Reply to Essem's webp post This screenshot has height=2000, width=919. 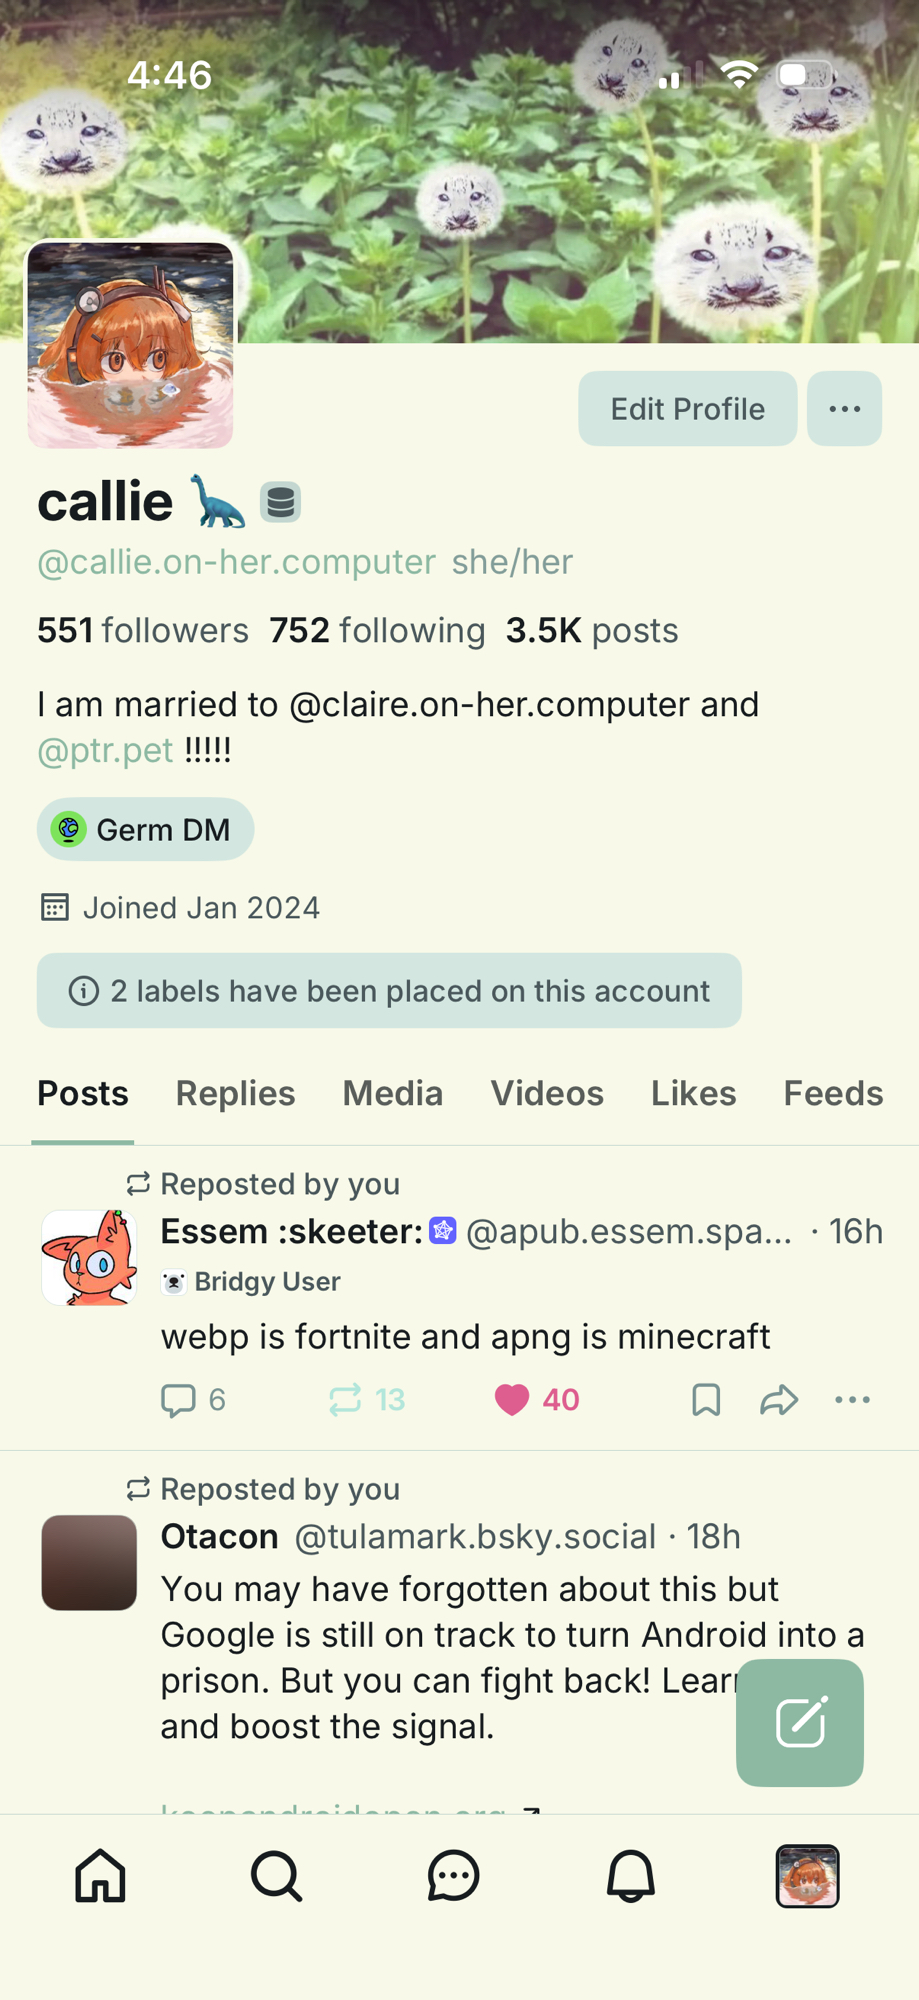tap(180, 1400)
